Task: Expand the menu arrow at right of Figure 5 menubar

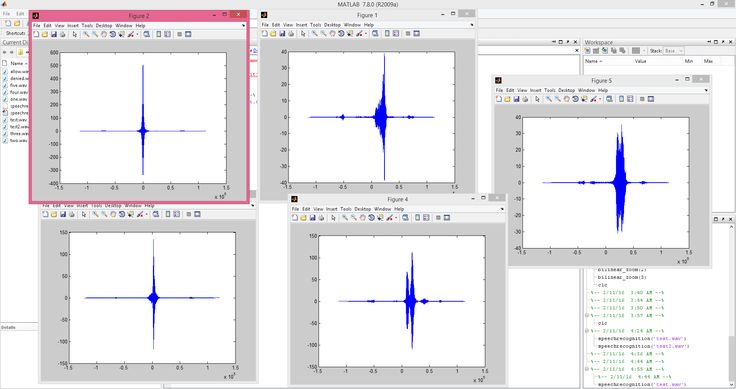Action: click(706, 90)
